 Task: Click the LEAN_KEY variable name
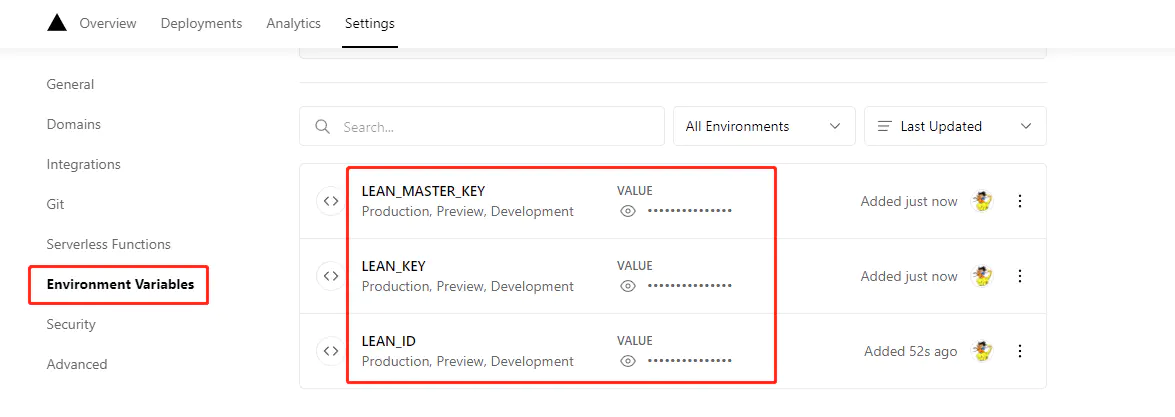point(393,266)
